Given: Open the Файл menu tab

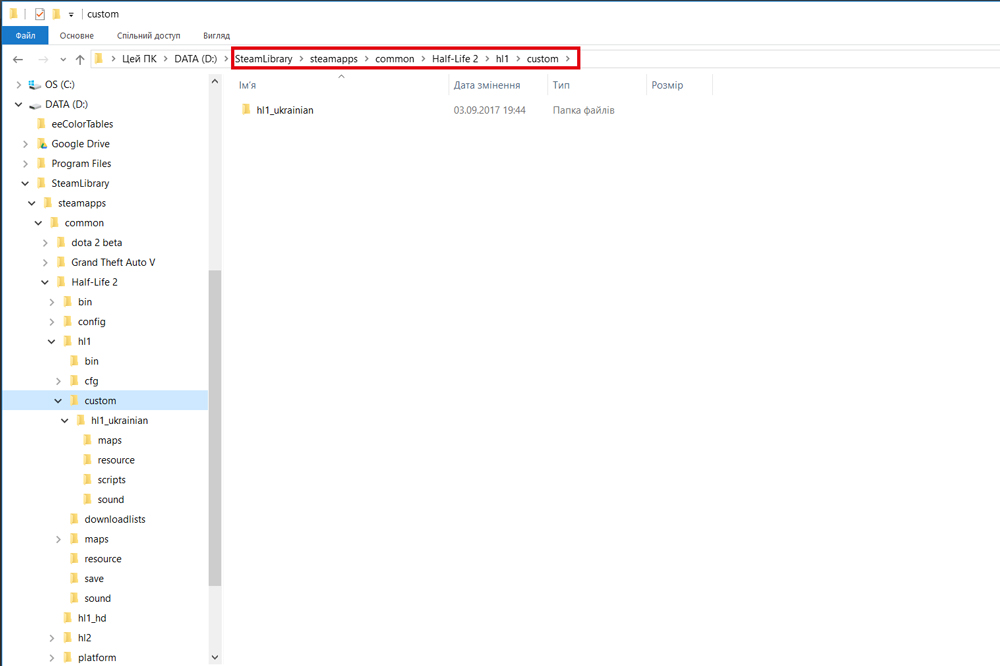Looking at the screenshot, I should [25, 36].
